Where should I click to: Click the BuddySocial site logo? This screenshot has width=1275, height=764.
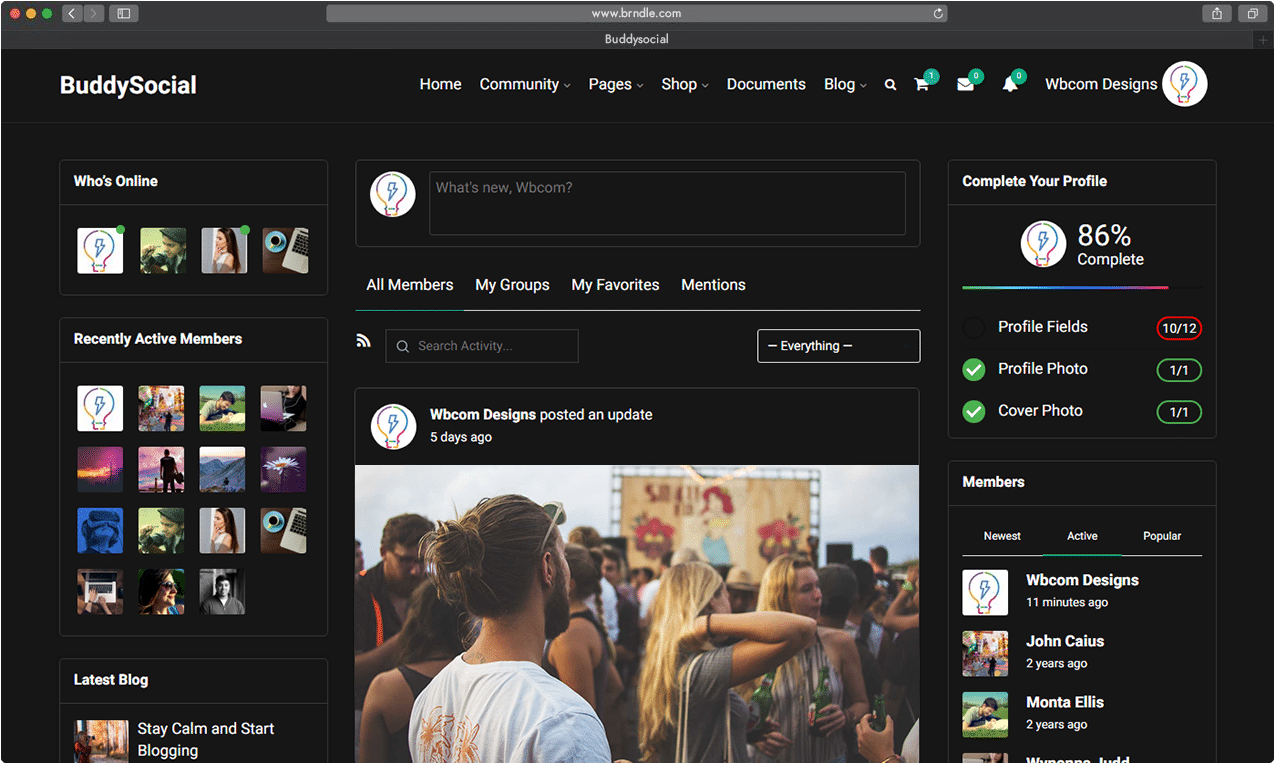point(128,85)
